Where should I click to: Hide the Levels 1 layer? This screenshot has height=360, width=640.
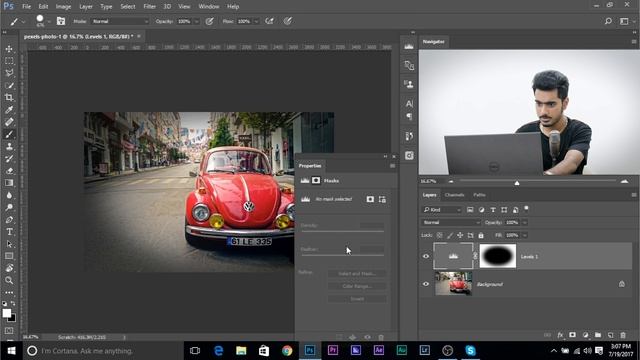pyautogui.click(x=426, y=256)
